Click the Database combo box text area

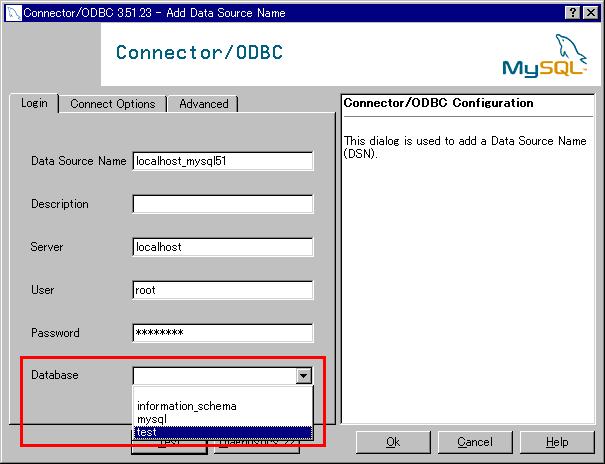tap(215, 375)
